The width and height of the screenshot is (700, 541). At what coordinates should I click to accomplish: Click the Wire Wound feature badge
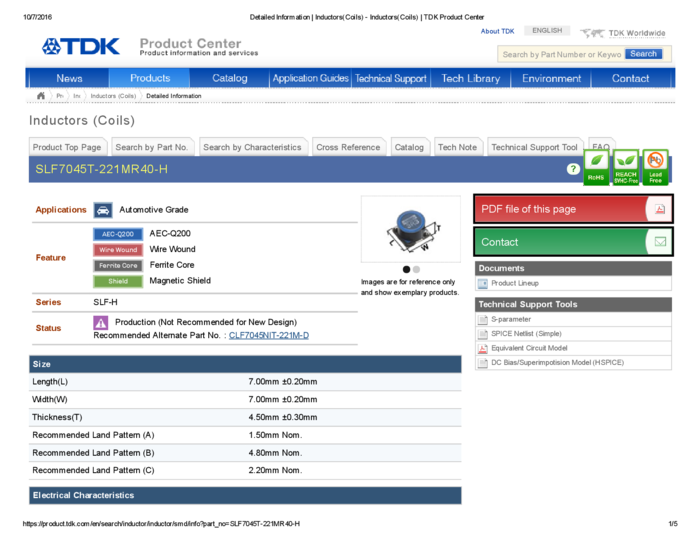(118, 250)
